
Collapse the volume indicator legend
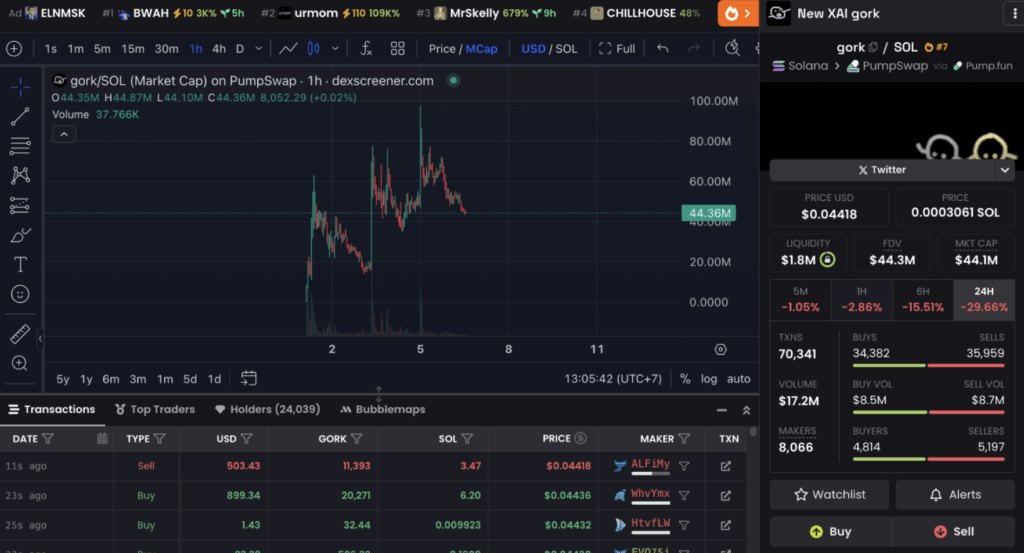[x=63, y=134]
